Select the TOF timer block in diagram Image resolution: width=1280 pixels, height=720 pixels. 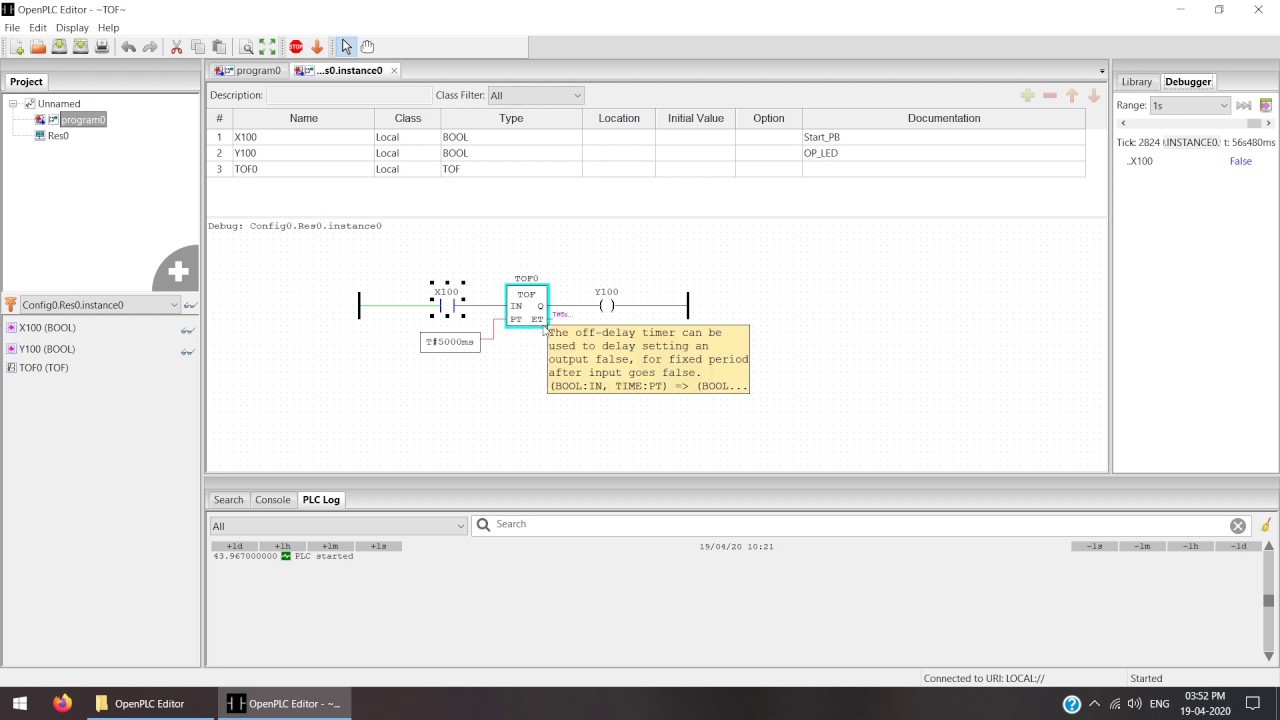pos(527,305)
